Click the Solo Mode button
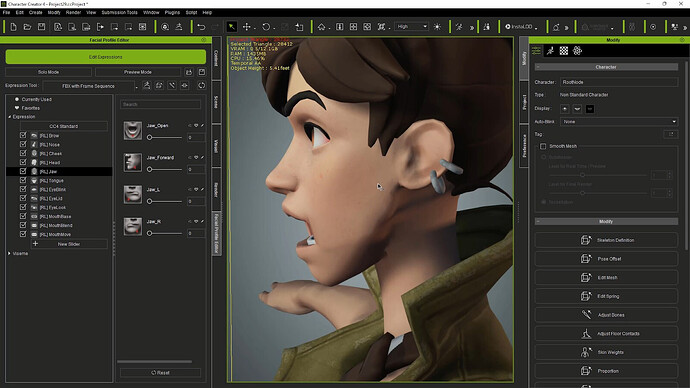This screenshot has width=690, height=388. click(x=48, y=72)
